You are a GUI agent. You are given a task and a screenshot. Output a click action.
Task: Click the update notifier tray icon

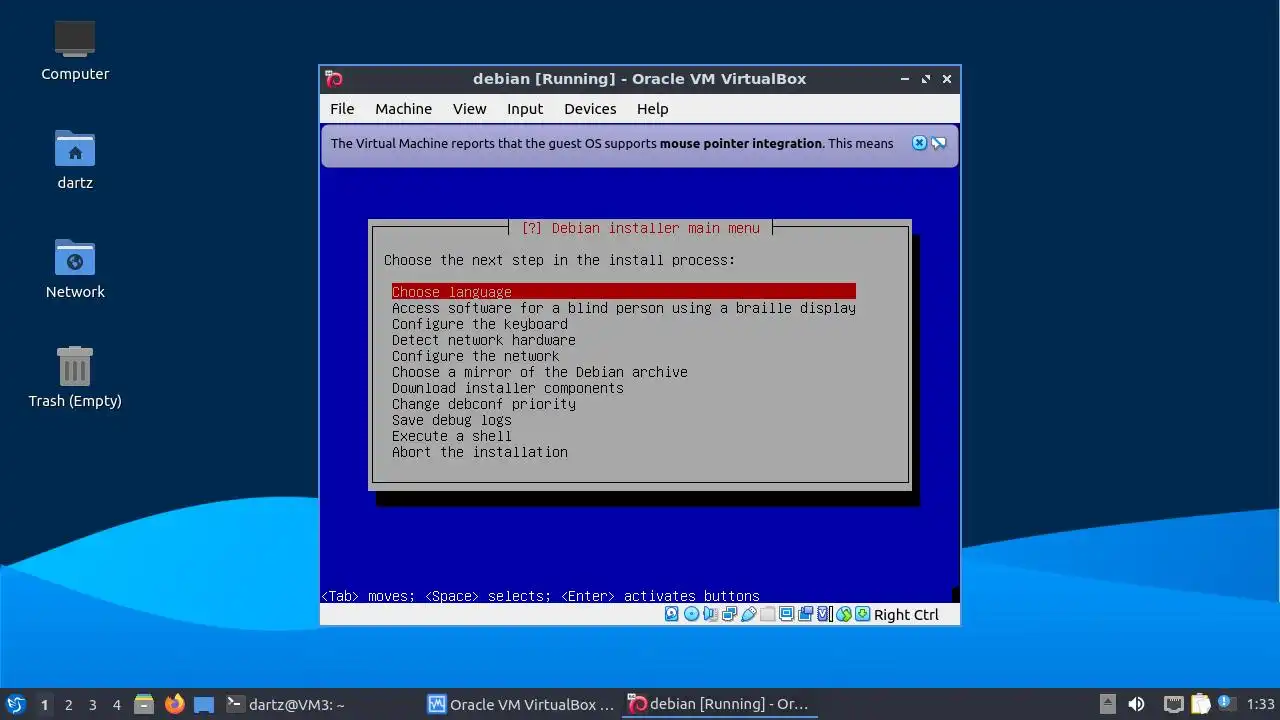point(1226,703)
